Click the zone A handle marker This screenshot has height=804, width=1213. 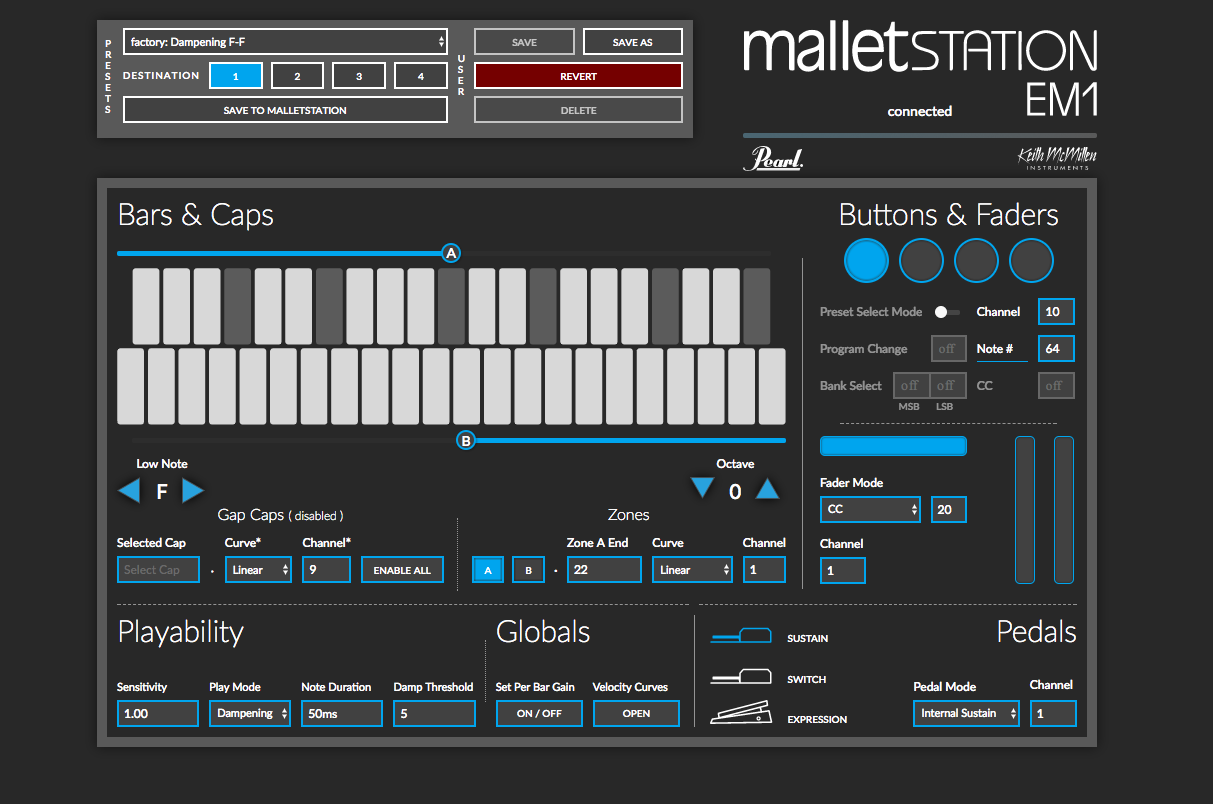click(451, 253)
